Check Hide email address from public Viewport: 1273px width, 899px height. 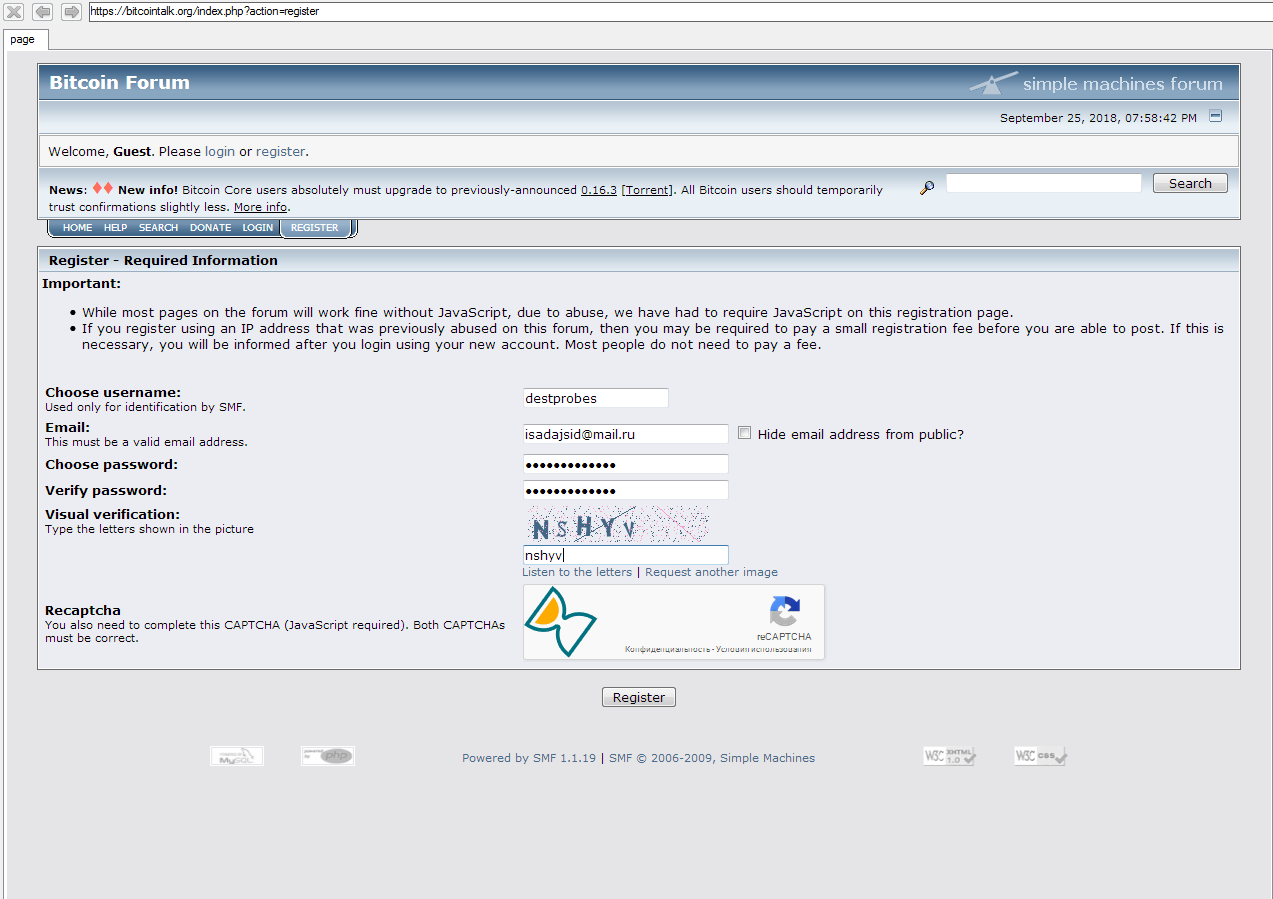744,433
